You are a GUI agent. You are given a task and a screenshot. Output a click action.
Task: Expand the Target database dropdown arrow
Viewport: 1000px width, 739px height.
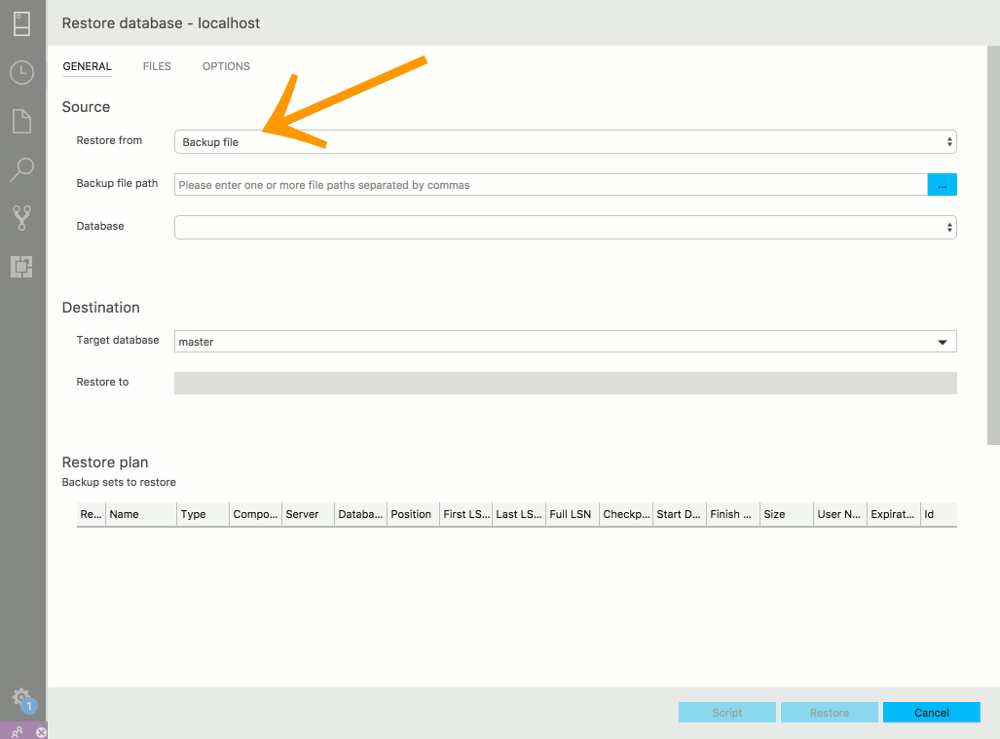tap(942, 342)
